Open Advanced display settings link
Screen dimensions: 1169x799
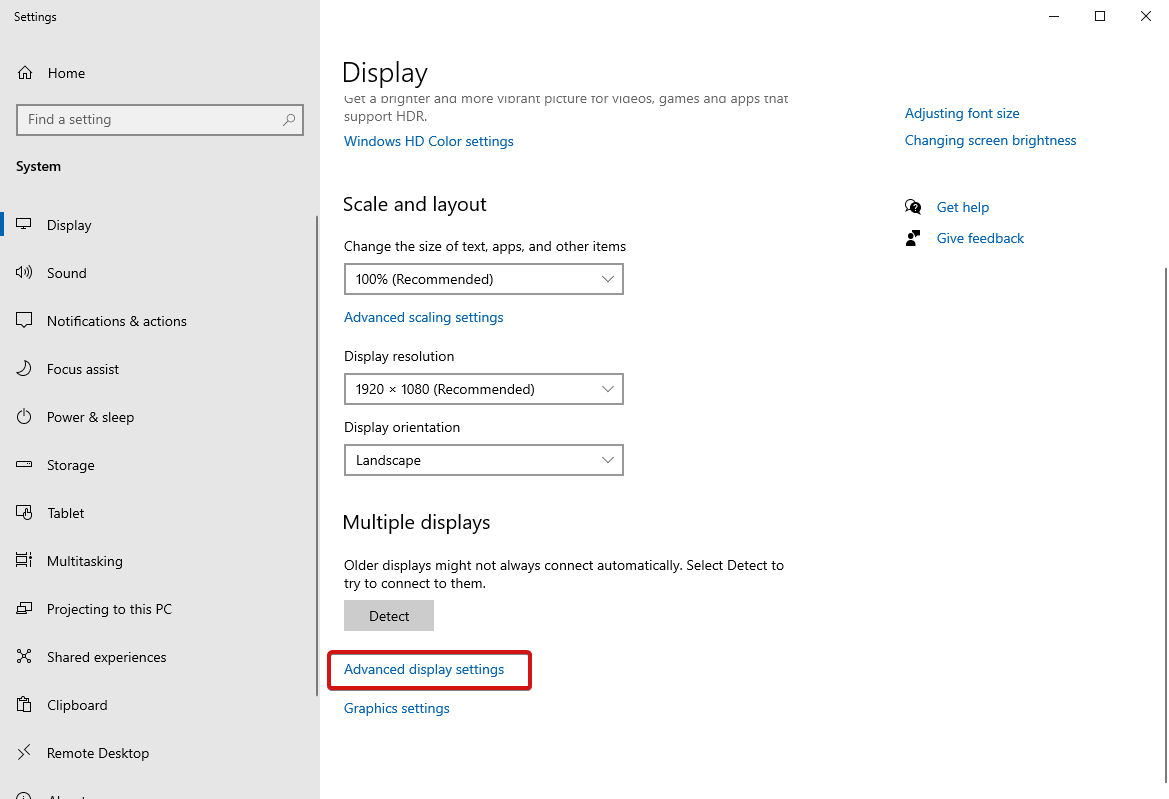point(423,669)
